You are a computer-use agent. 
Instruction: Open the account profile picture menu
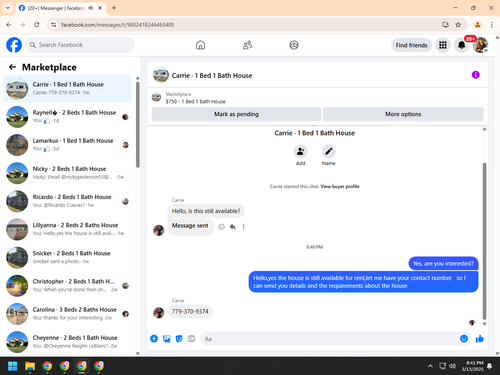[x=480, y=45]
